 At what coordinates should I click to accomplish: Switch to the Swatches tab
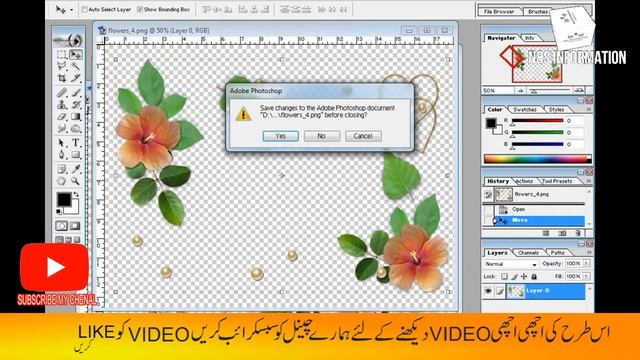525,109
